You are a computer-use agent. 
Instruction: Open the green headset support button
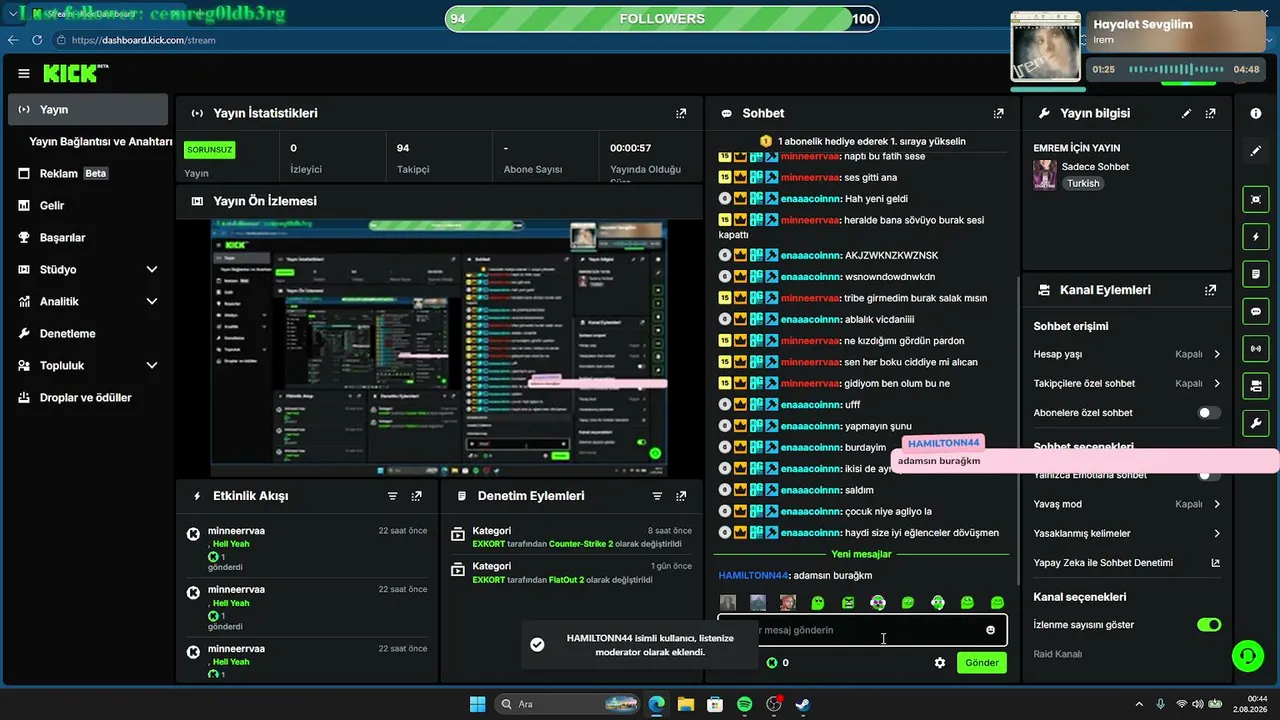1247,656
